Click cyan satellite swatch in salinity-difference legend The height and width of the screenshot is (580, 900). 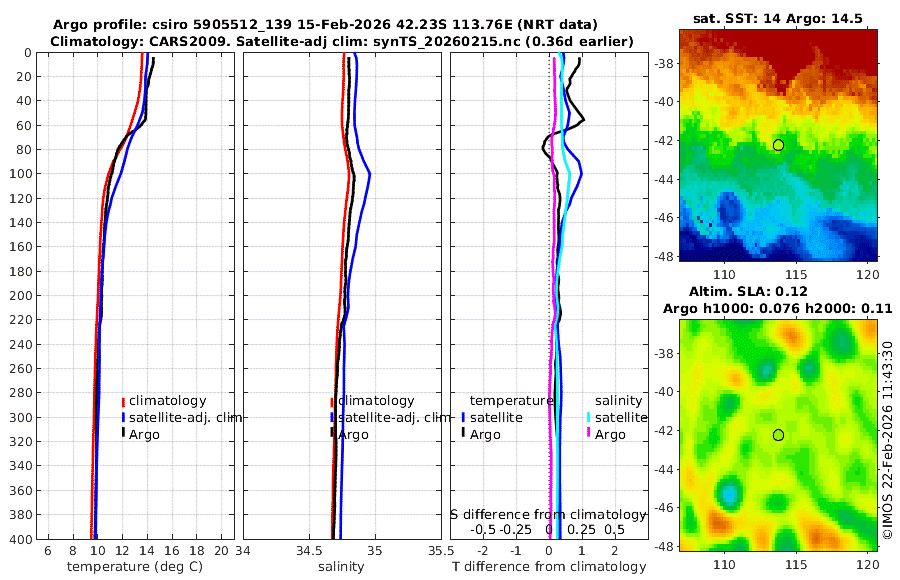pyautogui.click(x=588, y=417)
